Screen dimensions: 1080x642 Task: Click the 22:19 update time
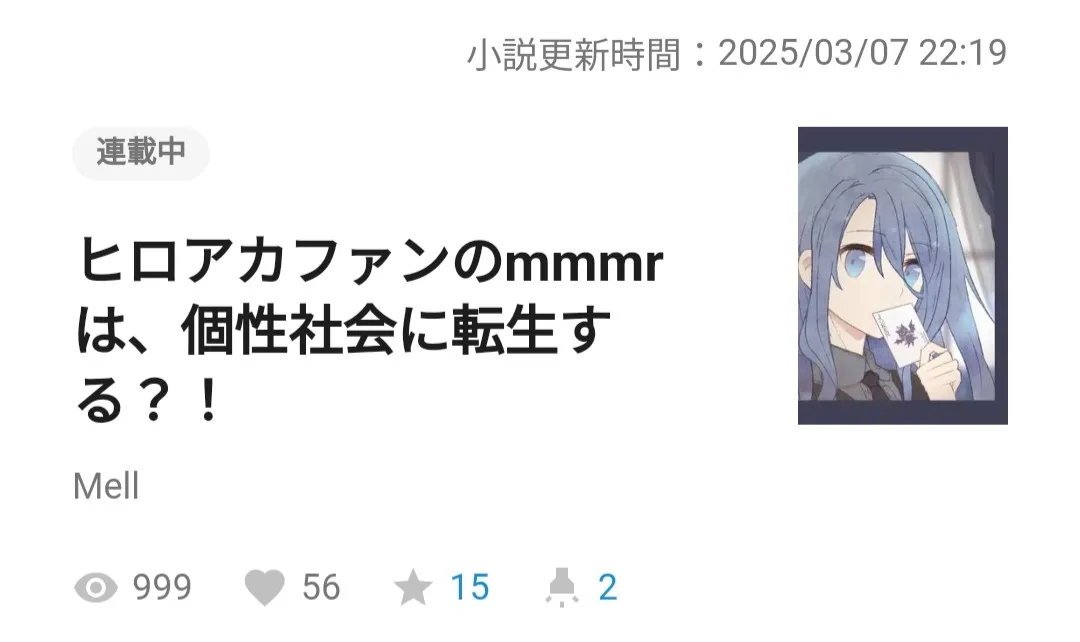[x=963, y=54]
